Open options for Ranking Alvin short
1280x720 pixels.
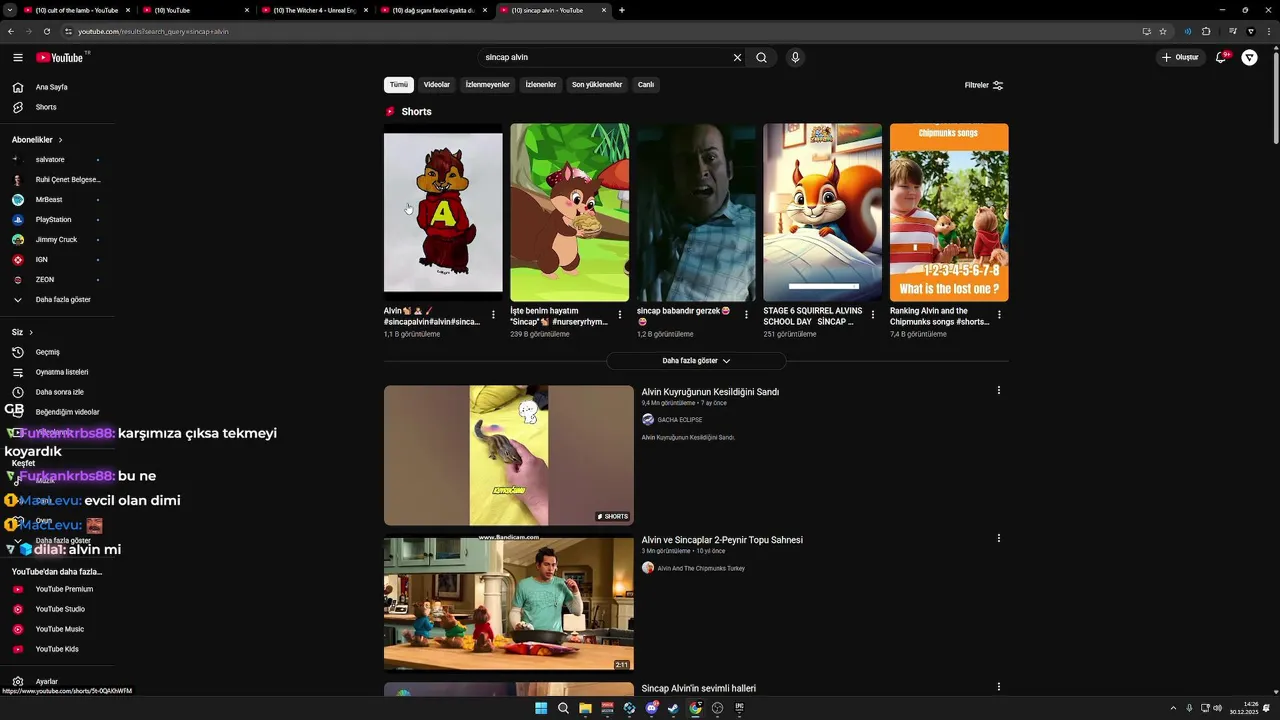(x=999, y=315)
